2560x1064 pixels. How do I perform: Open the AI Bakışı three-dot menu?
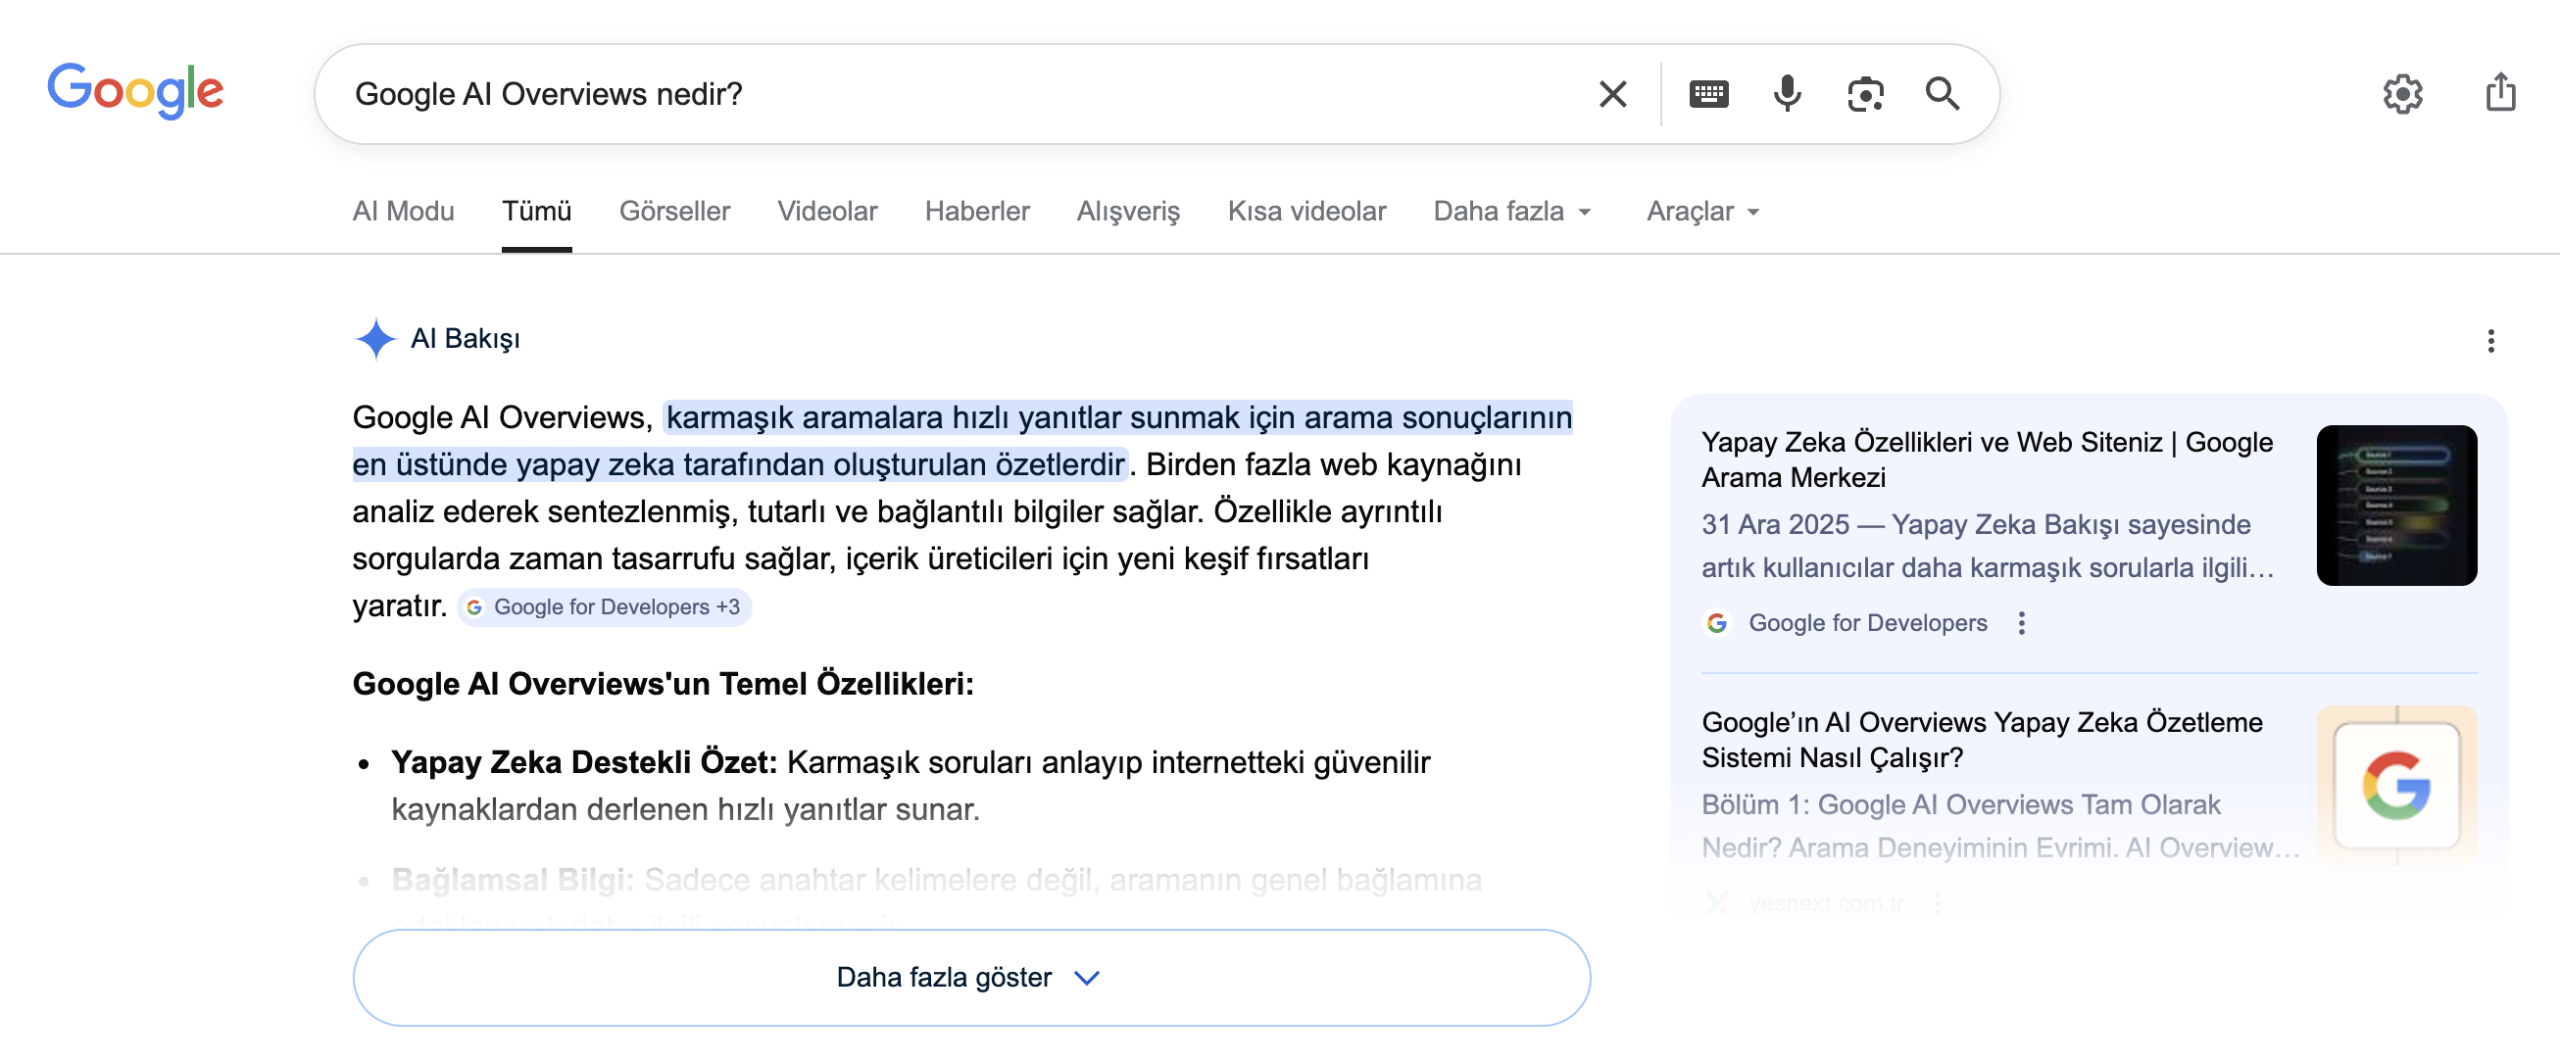2489,341
